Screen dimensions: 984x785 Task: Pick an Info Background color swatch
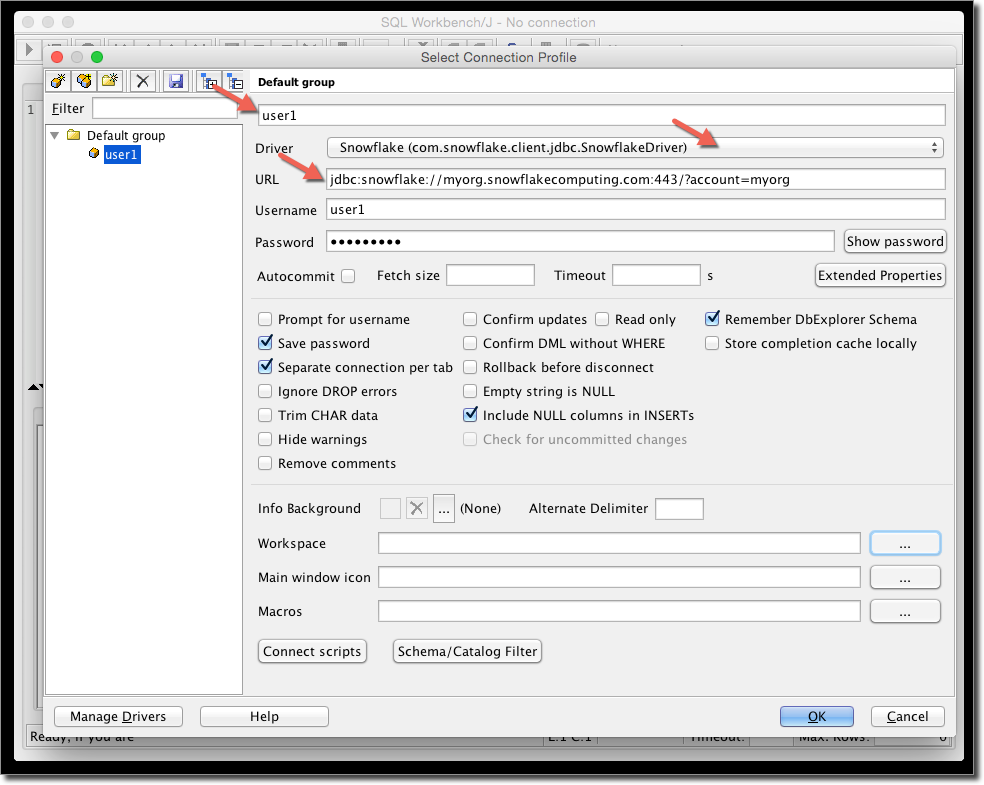coord(390,508)
